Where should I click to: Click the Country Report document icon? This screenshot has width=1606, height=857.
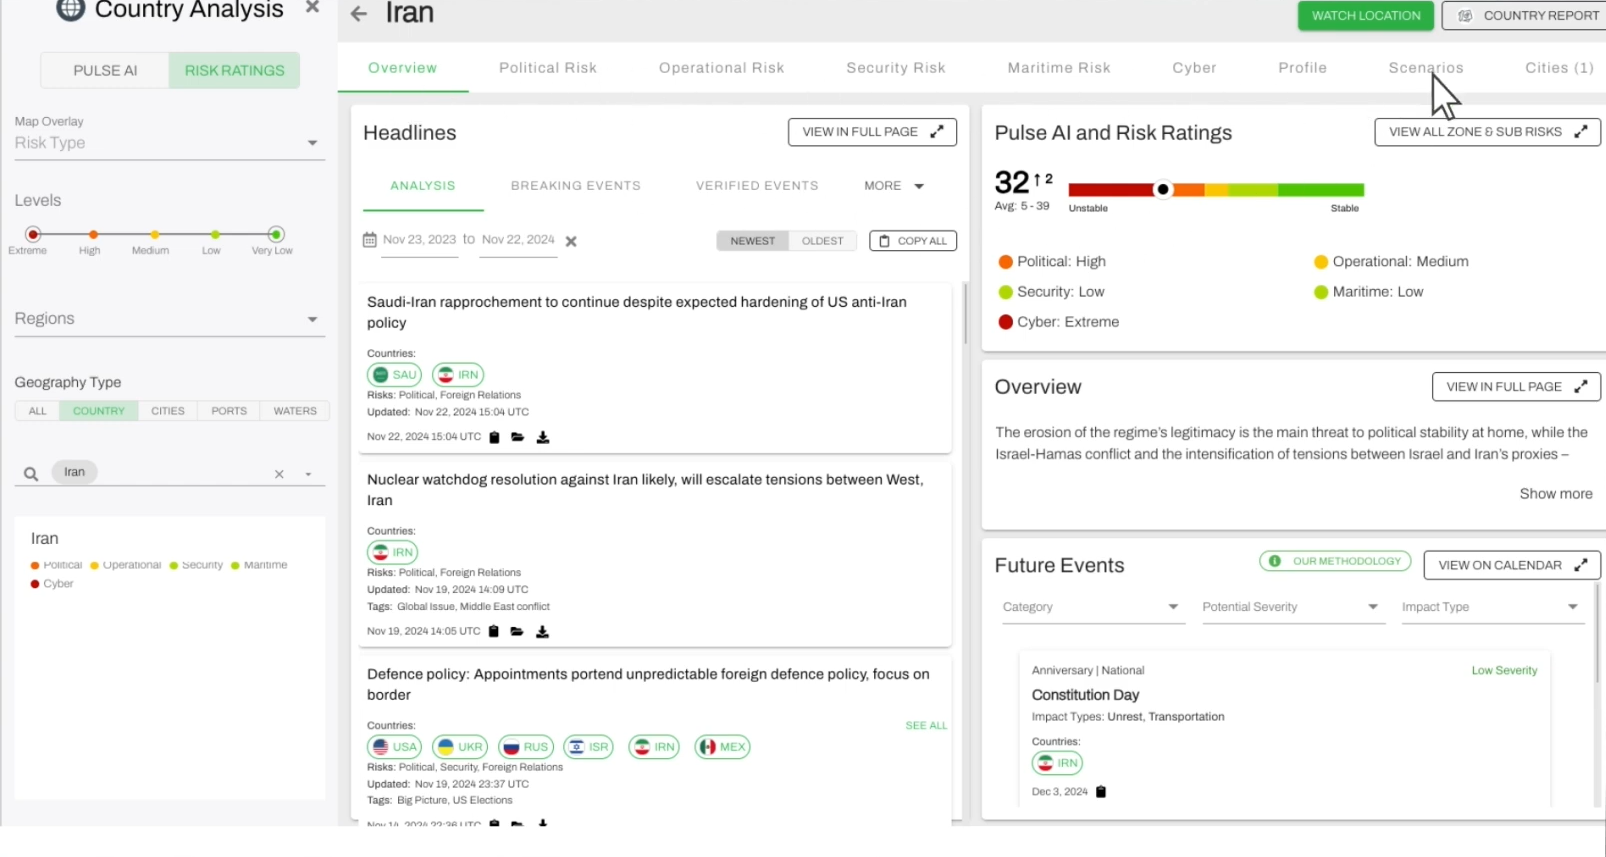1465,16
